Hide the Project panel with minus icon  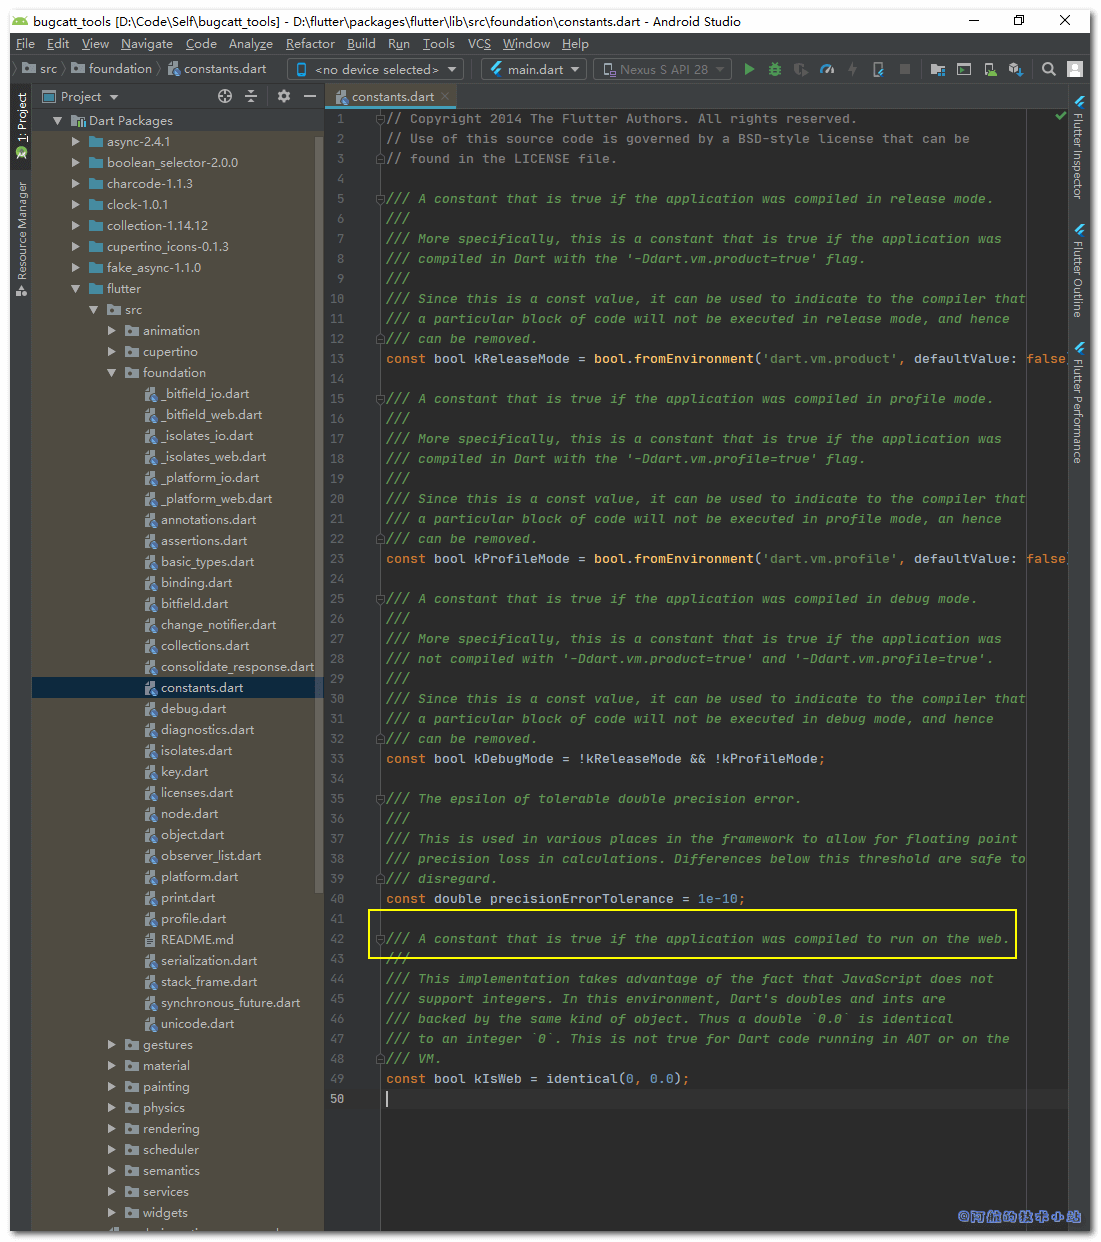310,96
